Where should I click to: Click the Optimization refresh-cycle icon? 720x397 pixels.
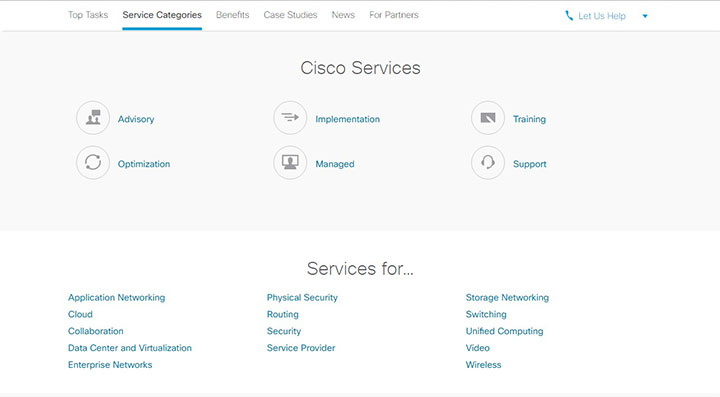coord(93,162)
